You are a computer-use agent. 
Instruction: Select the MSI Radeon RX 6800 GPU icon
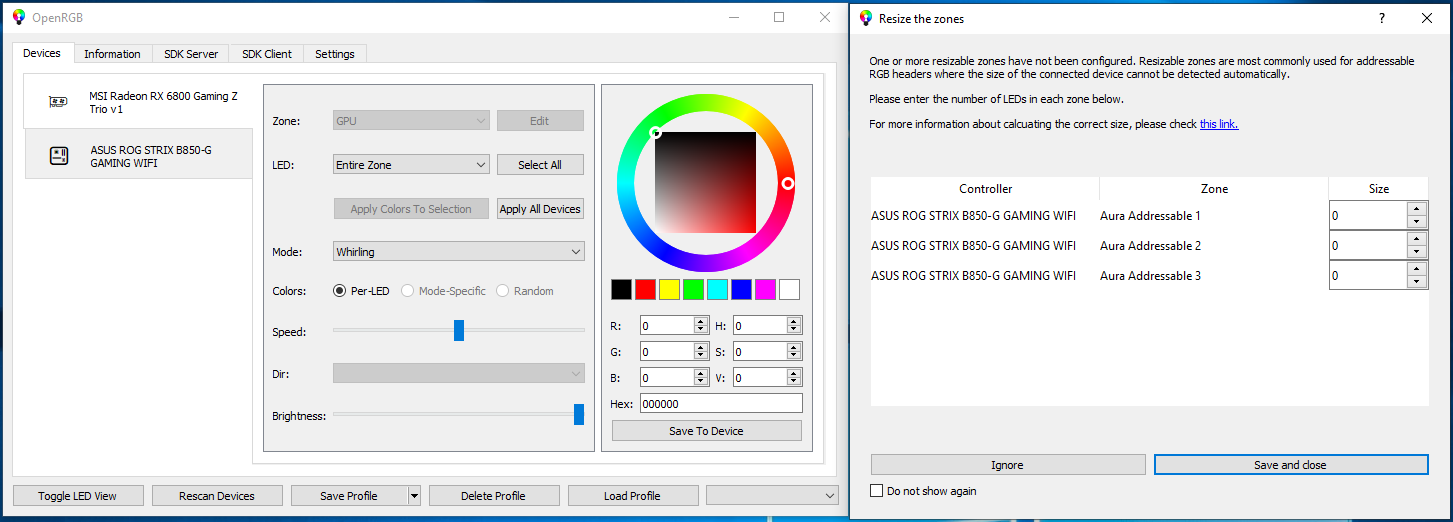tap(59, 102)
